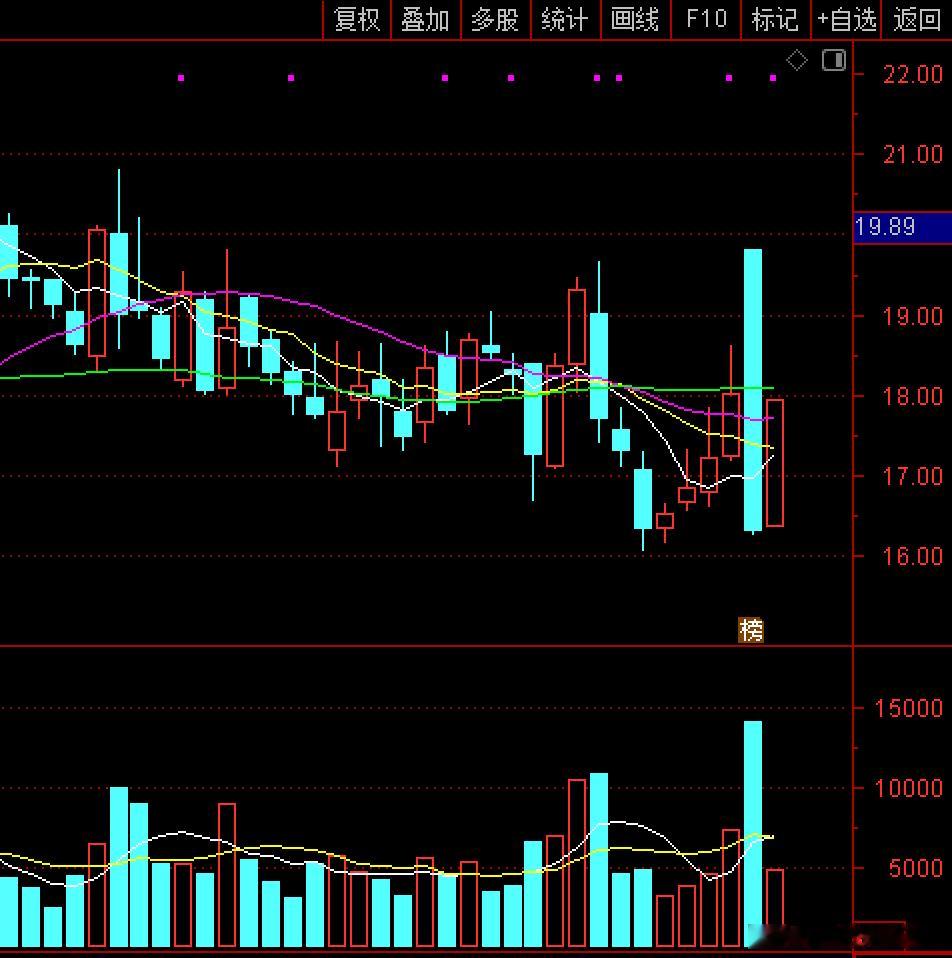This screenshot has width=952, height=958.
Task: Click the 15000 volume axis label
Action: 909,708
